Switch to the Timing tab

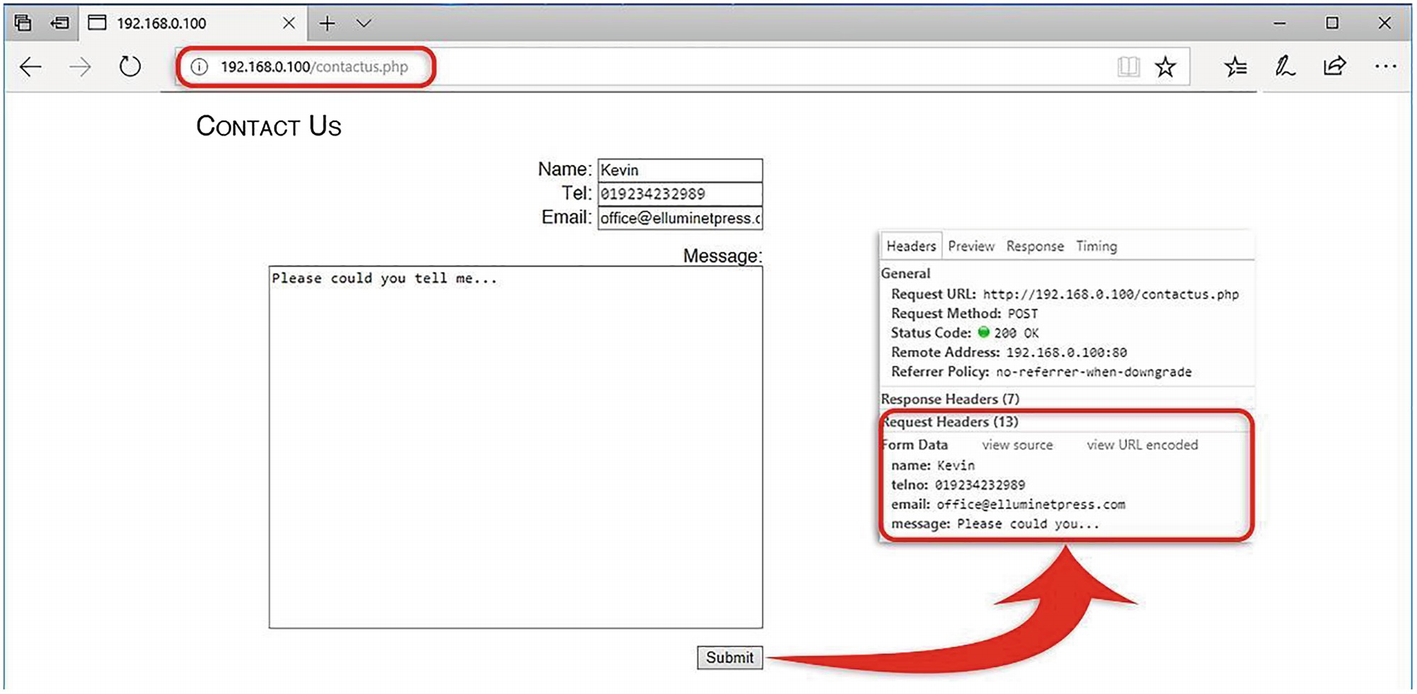[1096, 246]
